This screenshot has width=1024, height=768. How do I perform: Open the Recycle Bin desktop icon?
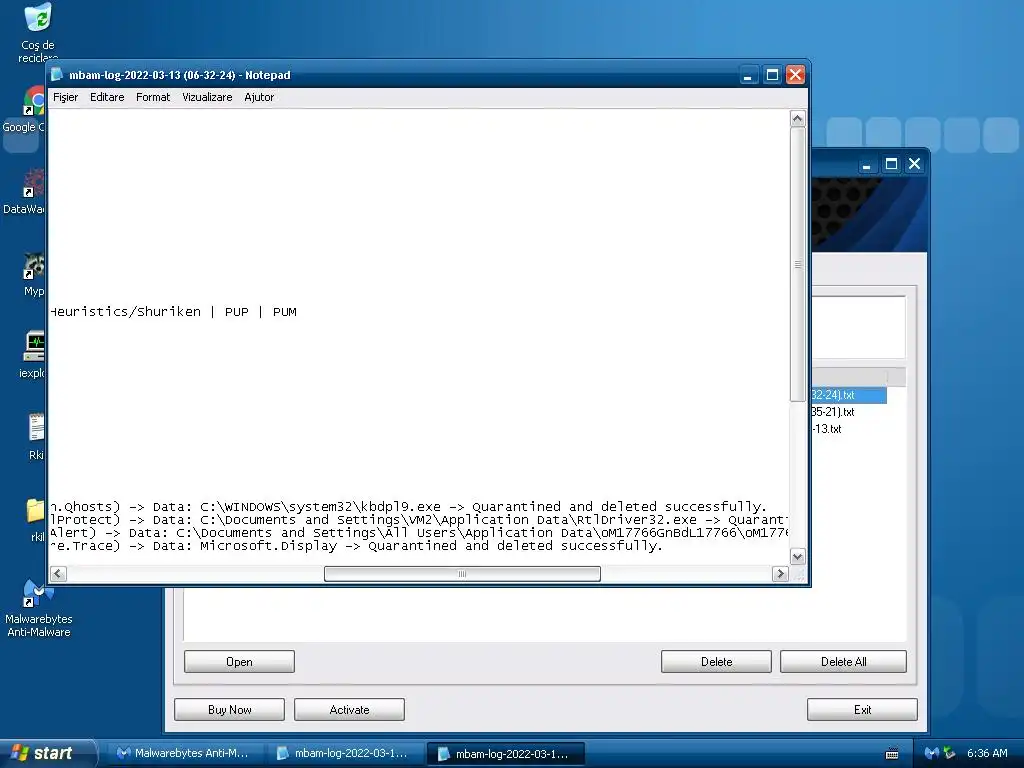click(x=37, y=33)
